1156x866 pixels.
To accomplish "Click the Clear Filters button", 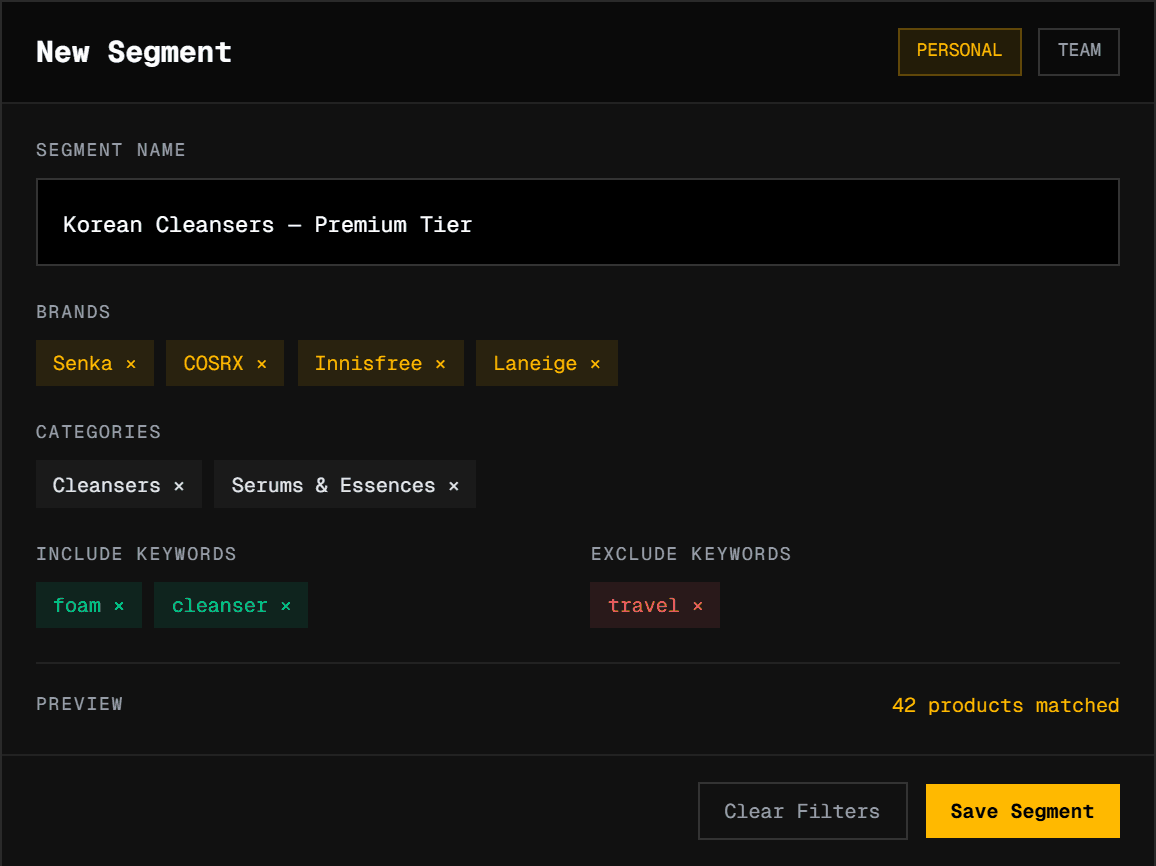I will coord(802,811).
